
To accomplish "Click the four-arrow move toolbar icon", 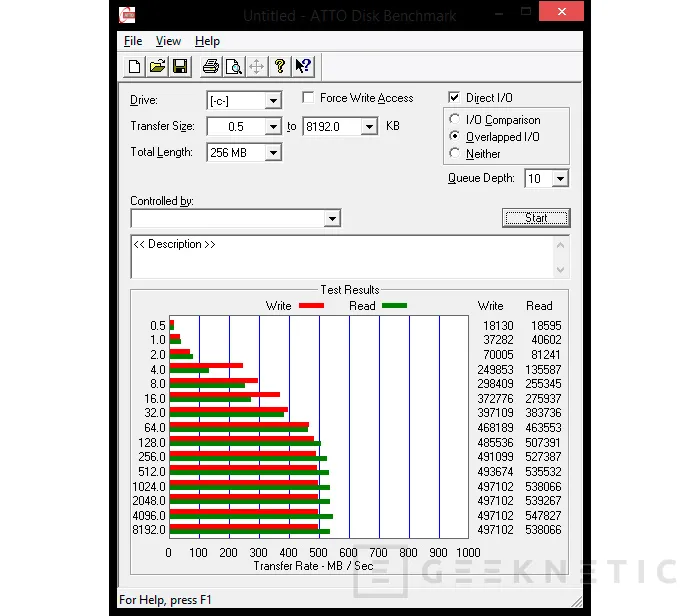I will 256,67.
